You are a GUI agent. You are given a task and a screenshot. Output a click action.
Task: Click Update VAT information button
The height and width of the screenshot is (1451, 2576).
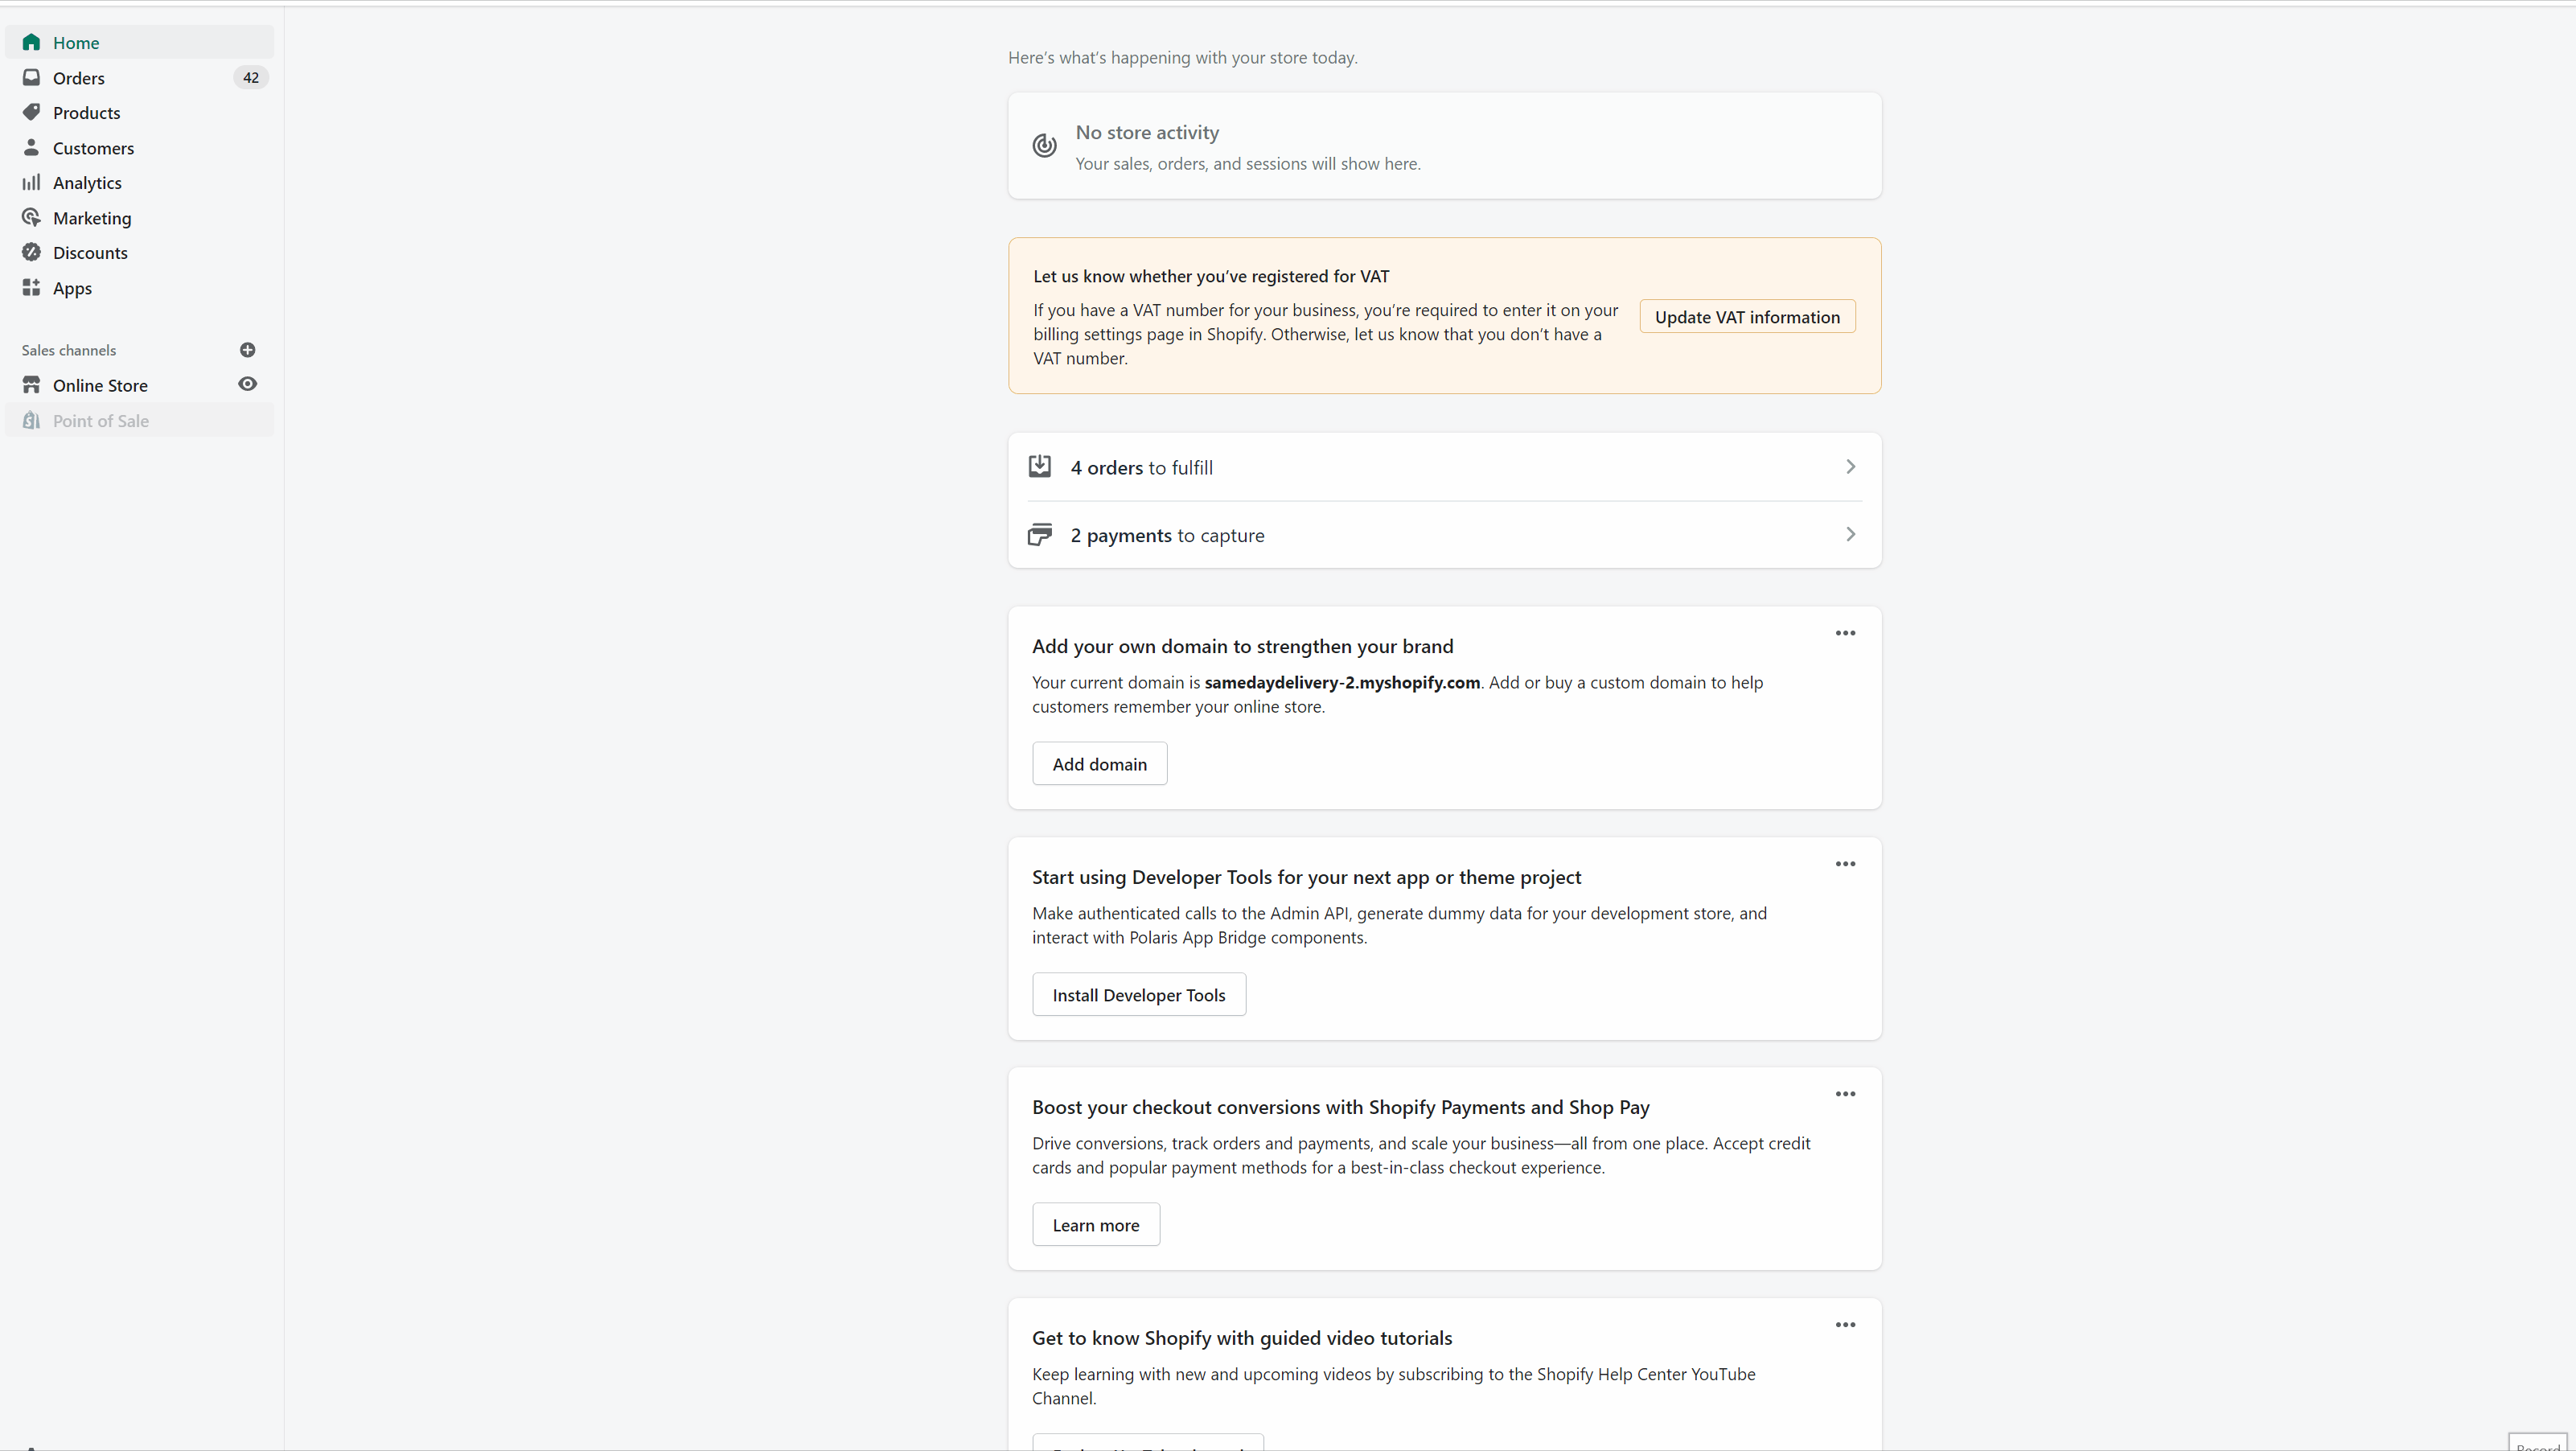1746,317
